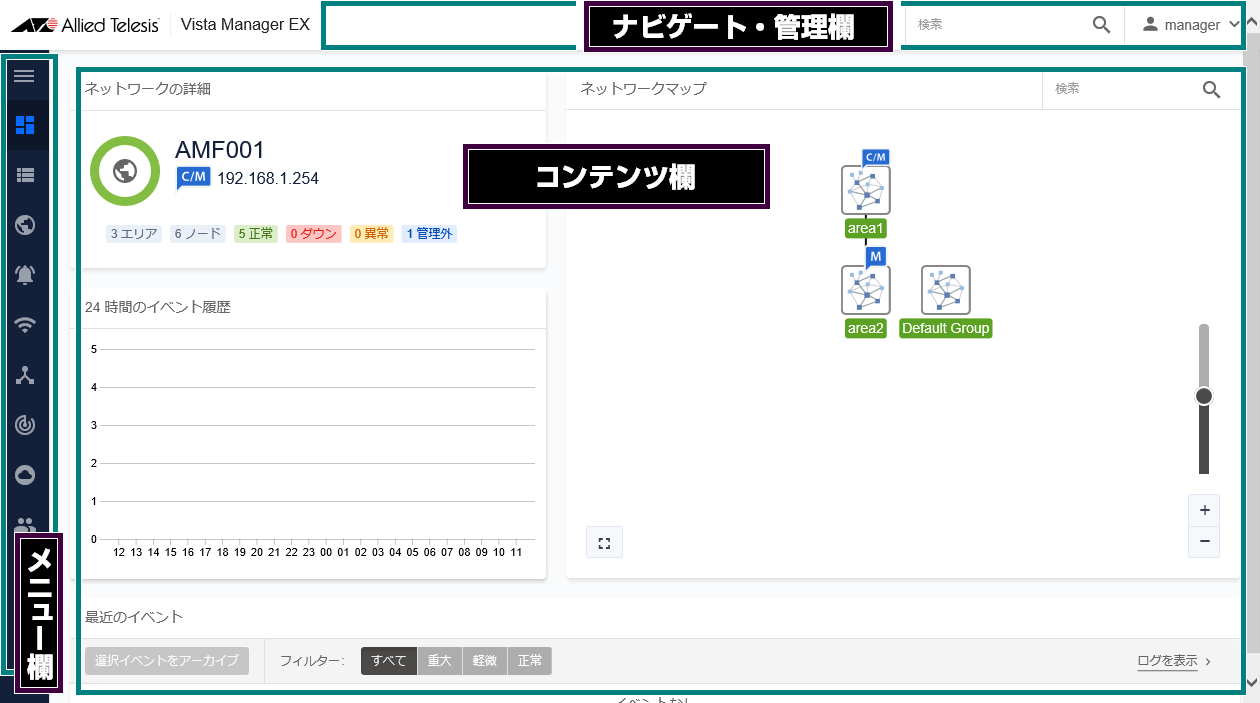Open the topology node icon in the sidebar
The image size is (1260, 703).
click(25, 374)
